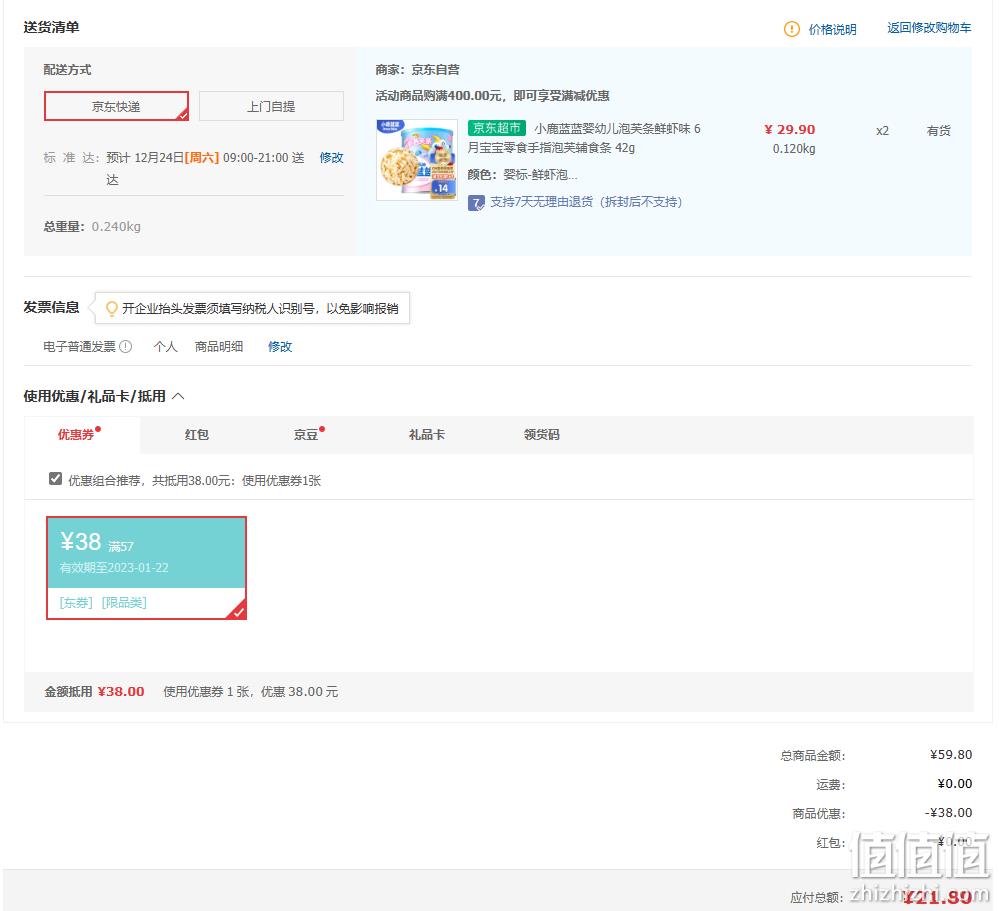Toggle the ¥38 满57 coupon card
999x911 pixels.
click(x=146, y=568)
